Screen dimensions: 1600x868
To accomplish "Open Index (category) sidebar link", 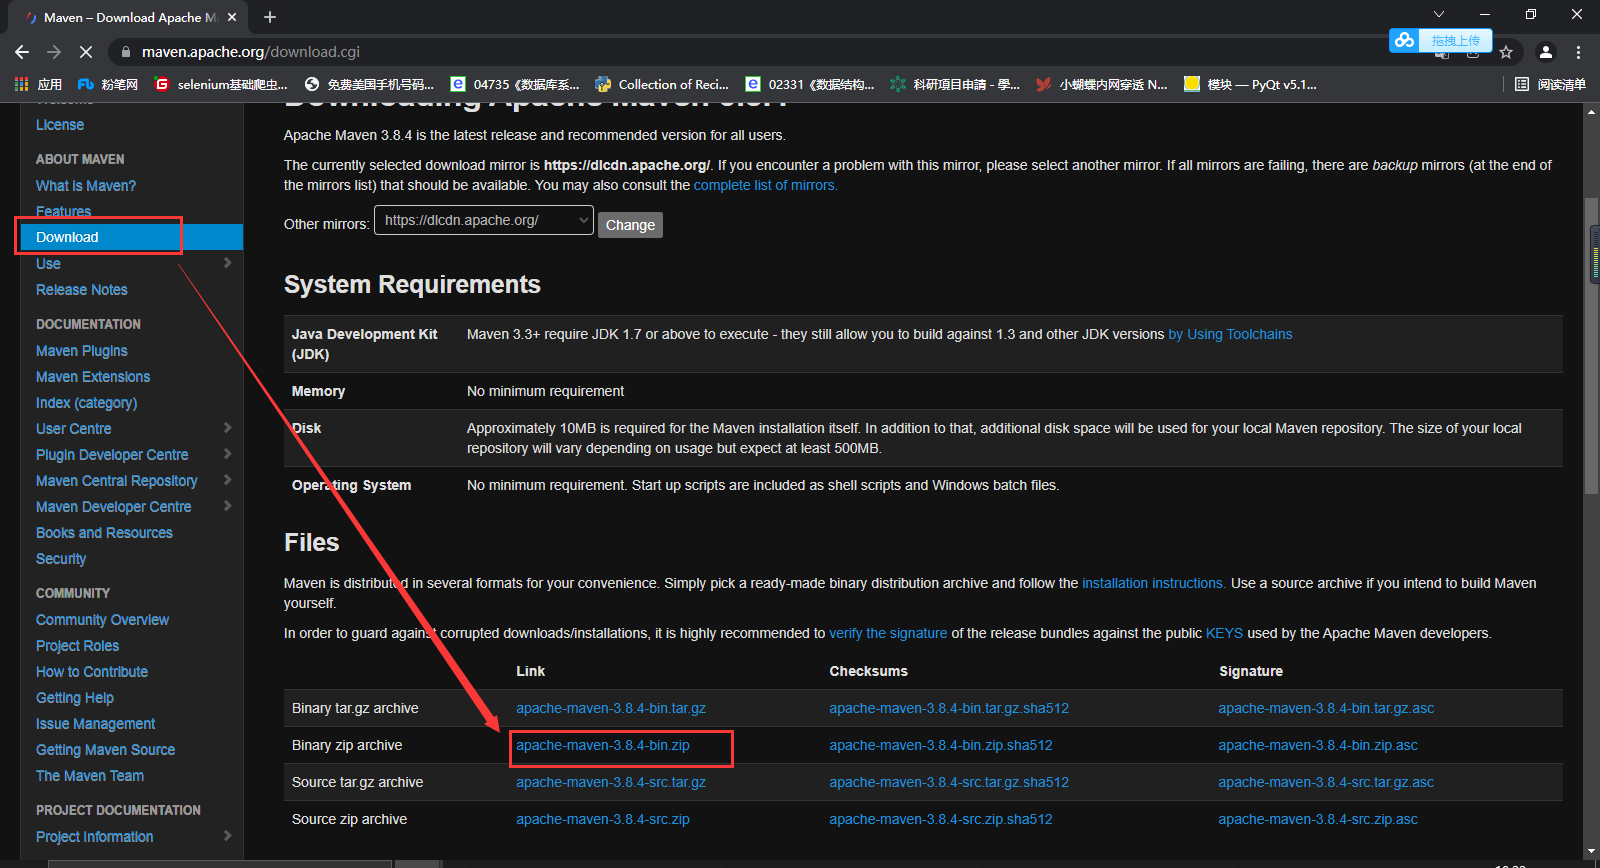I will [87, 403].
